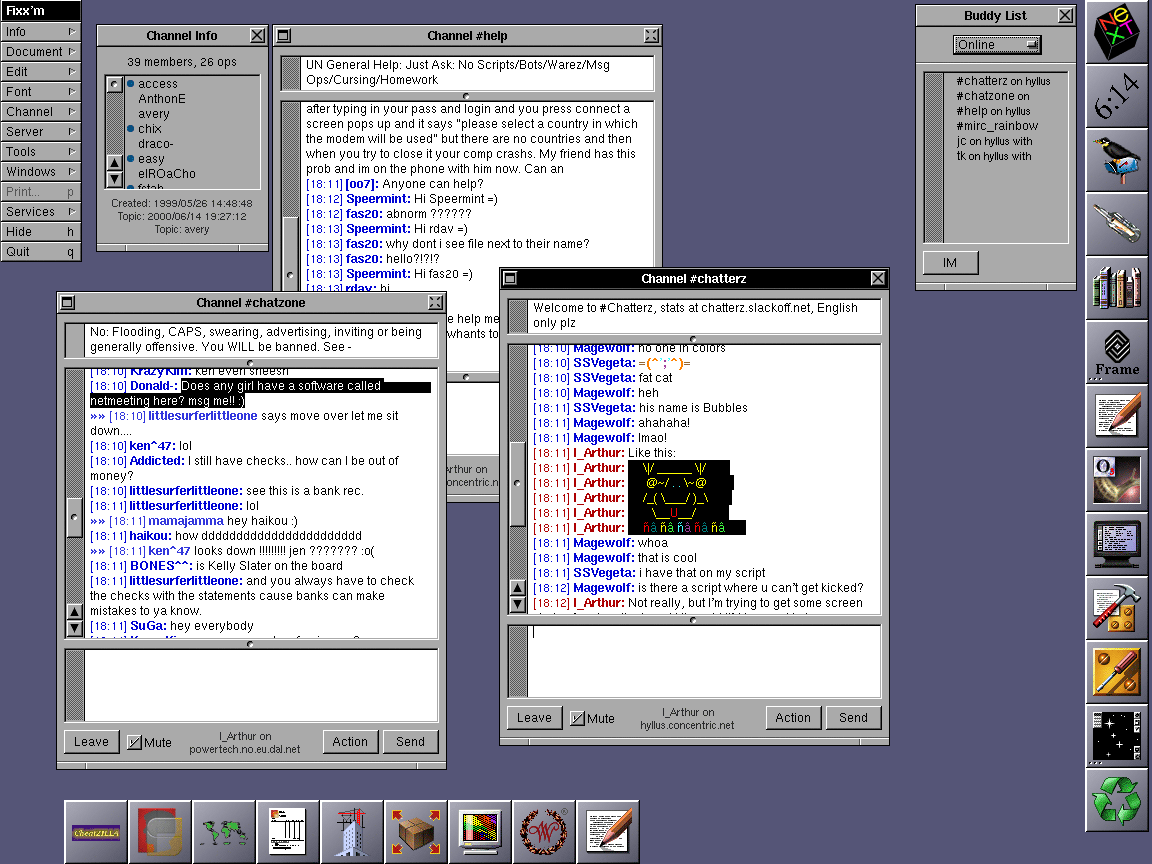Open the Online status popup in Buddy List

coord(997,45)
